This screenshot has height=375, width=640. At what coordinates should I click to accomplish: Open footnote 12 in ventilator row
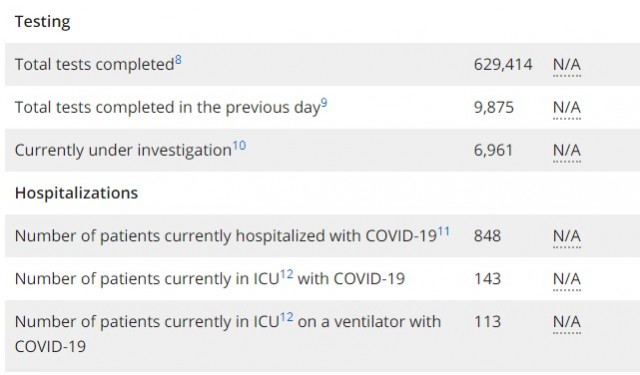[x=287, y=317]
